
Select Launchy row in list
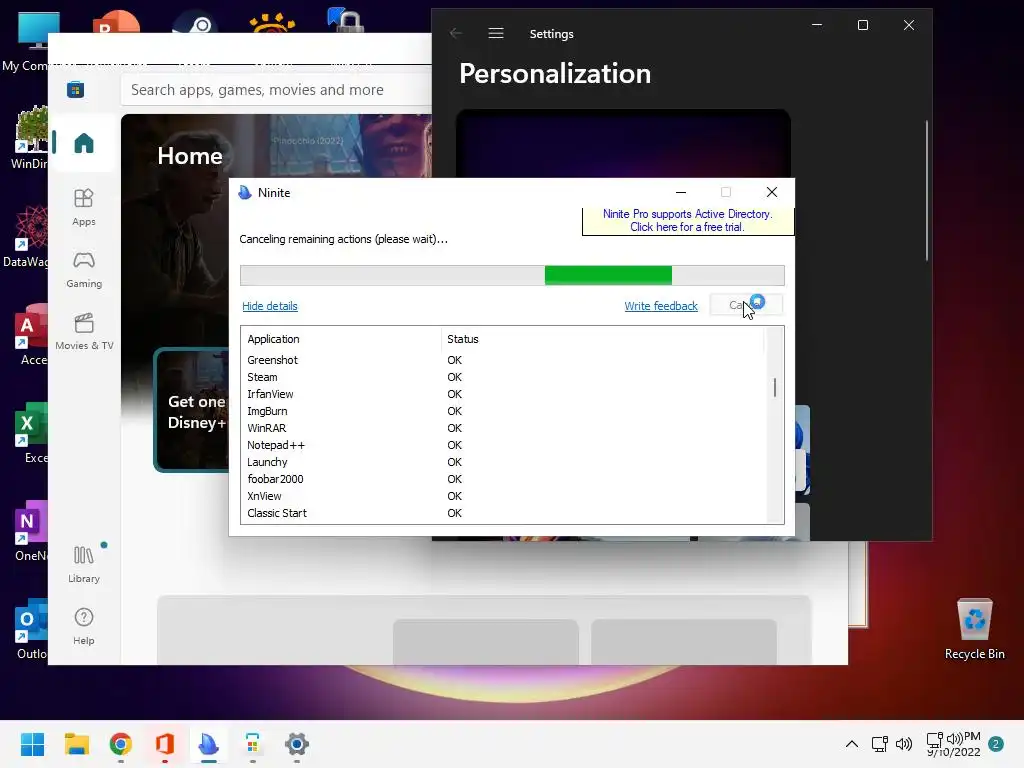coord(503,462)
